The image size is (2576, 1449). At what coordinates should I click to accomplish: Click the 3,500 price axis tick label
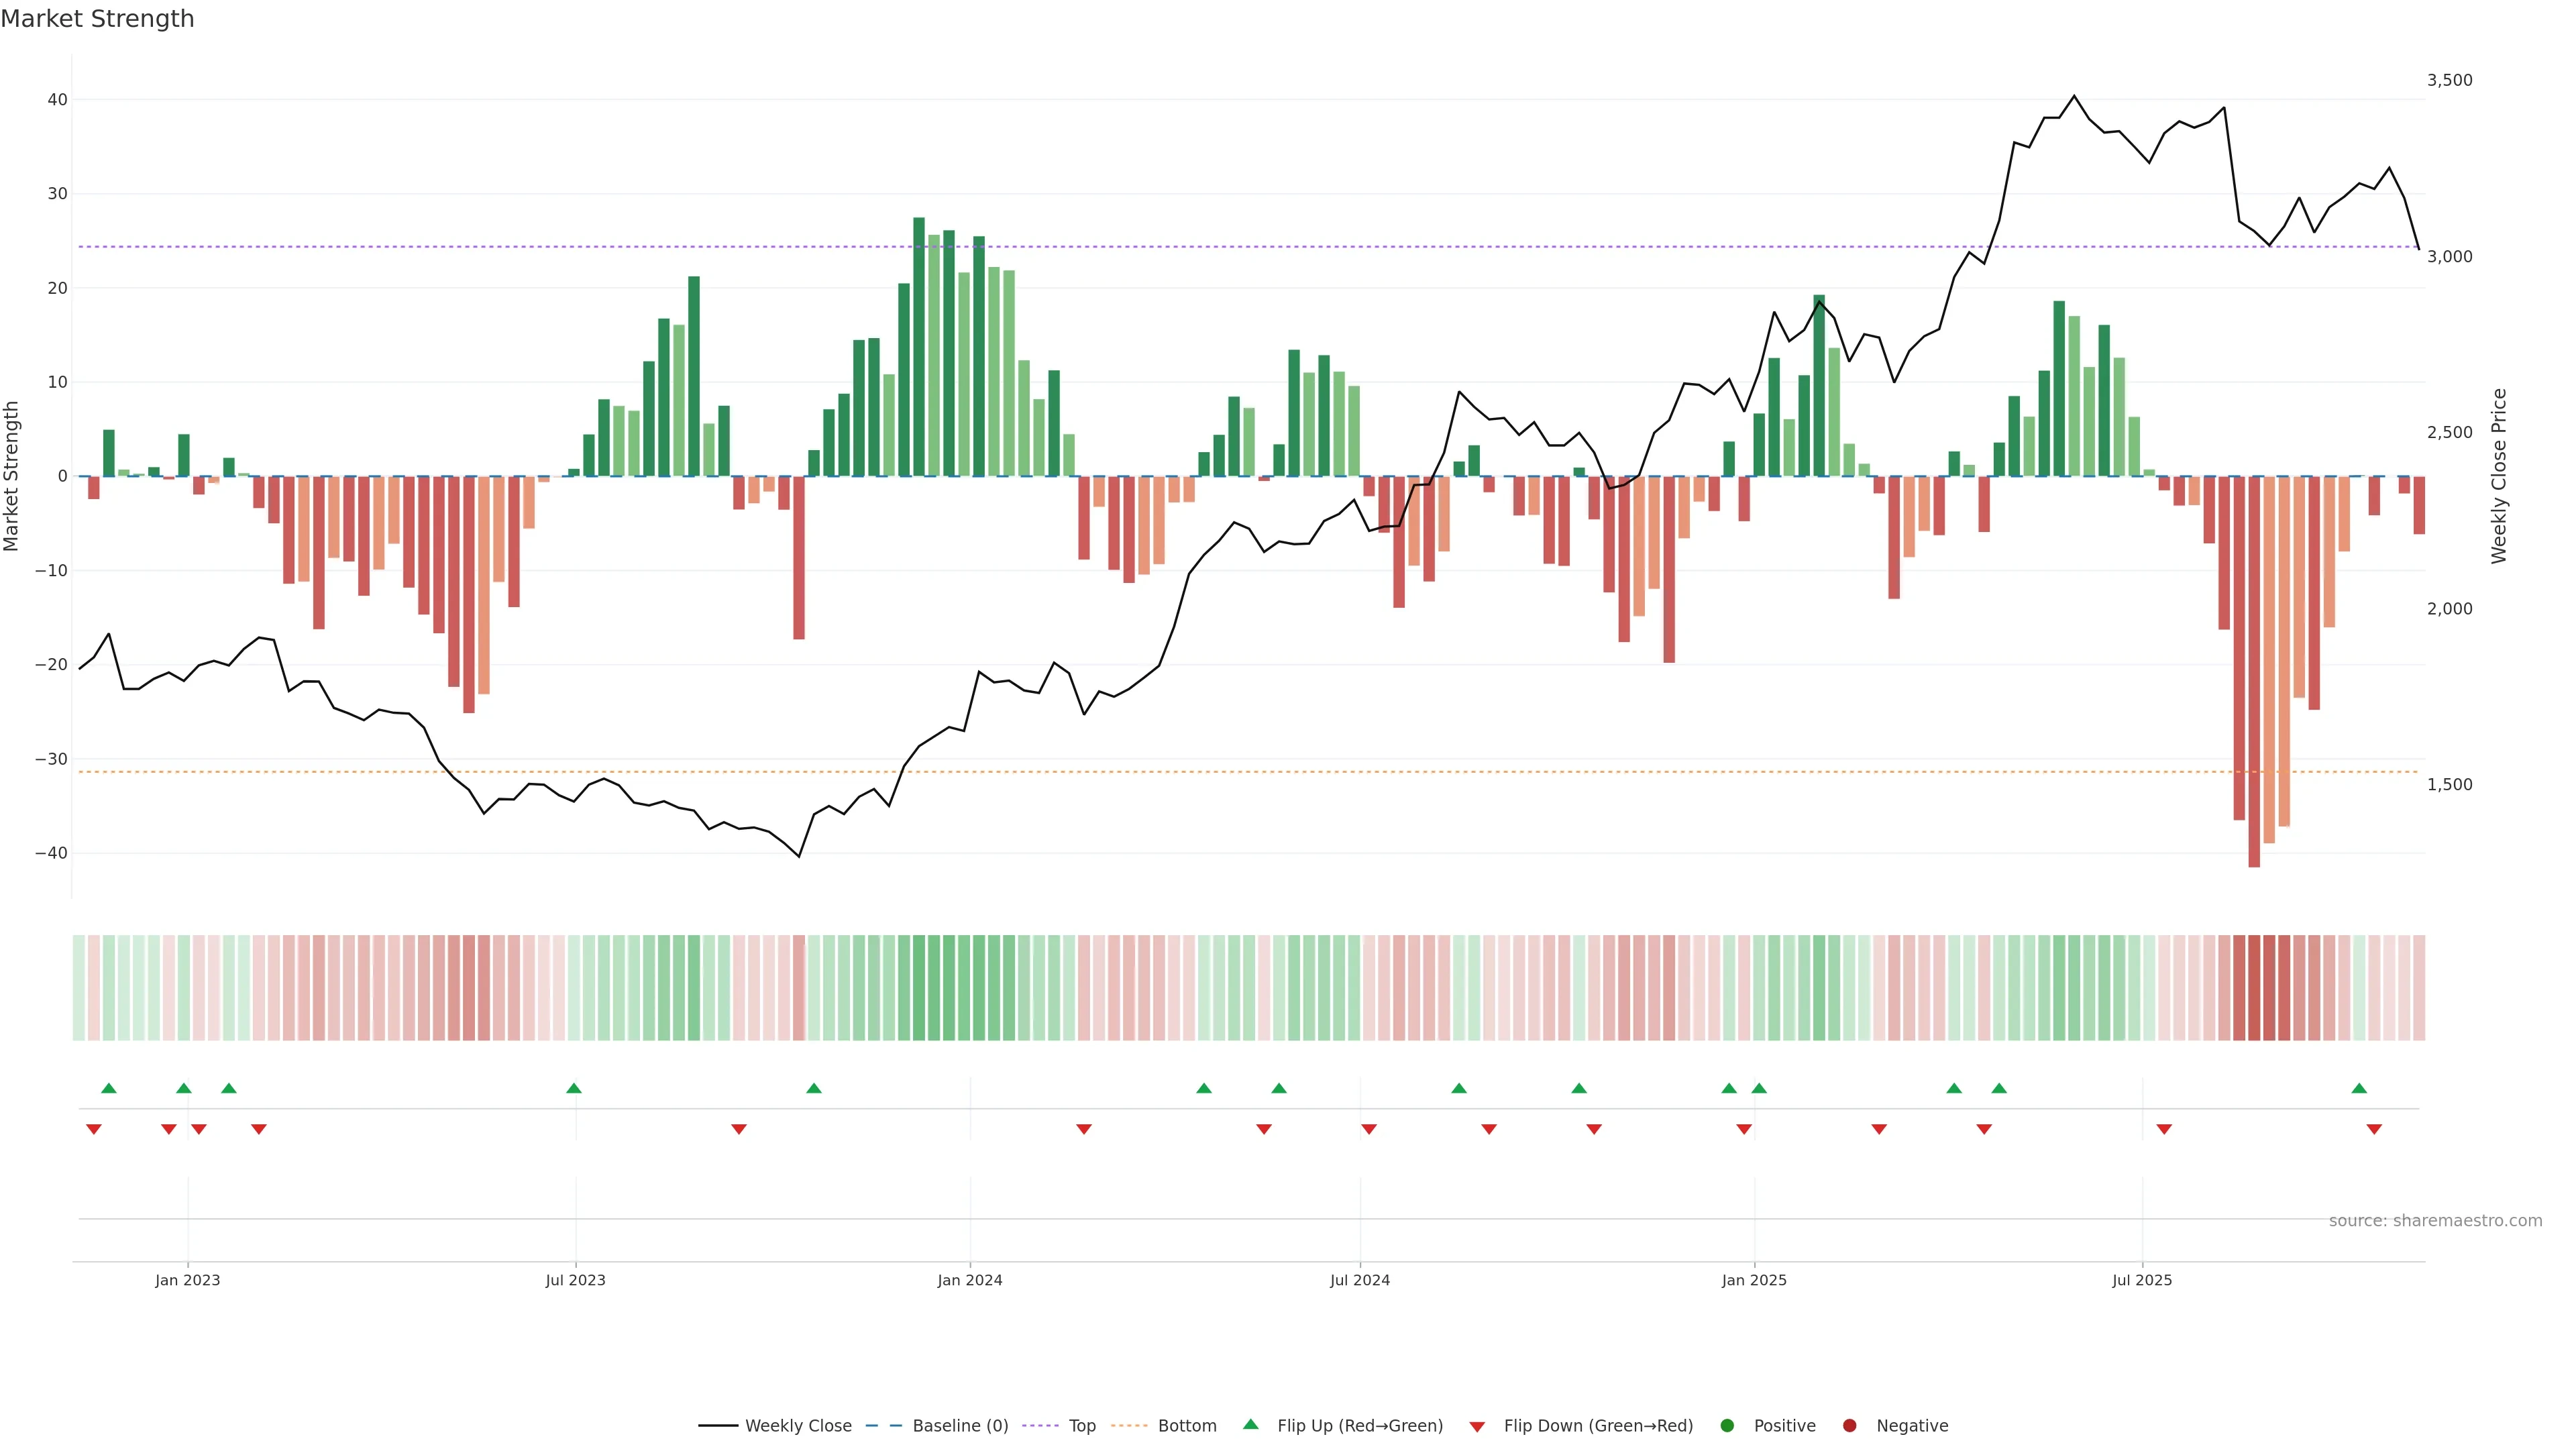pos(2449,80)
